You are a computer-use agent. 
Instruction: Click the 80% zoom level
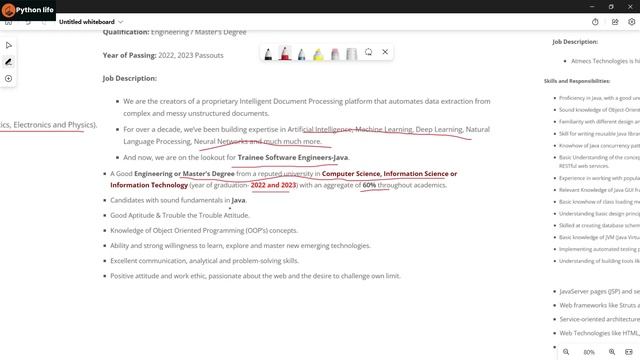[x=589, y=352]
